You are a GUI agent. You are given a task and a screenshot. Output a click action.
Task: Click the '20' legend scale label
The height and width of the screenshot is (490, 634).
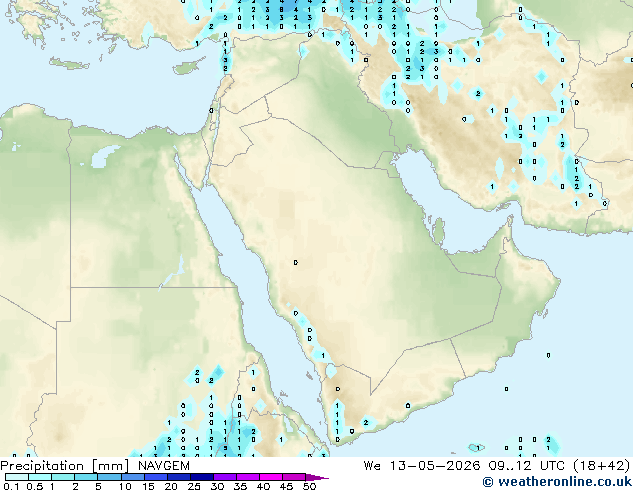[171, 486]
